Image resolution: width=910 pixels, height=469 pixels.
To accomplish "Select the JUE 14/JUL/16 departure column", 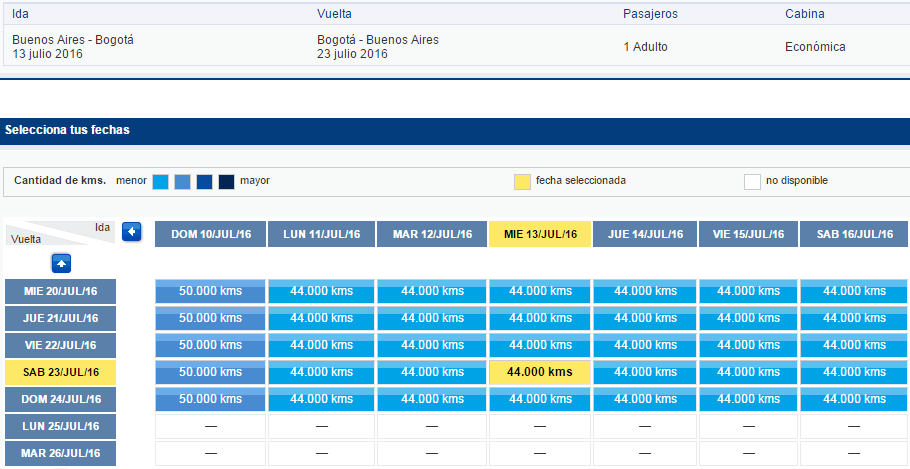I will coord(645,234).
